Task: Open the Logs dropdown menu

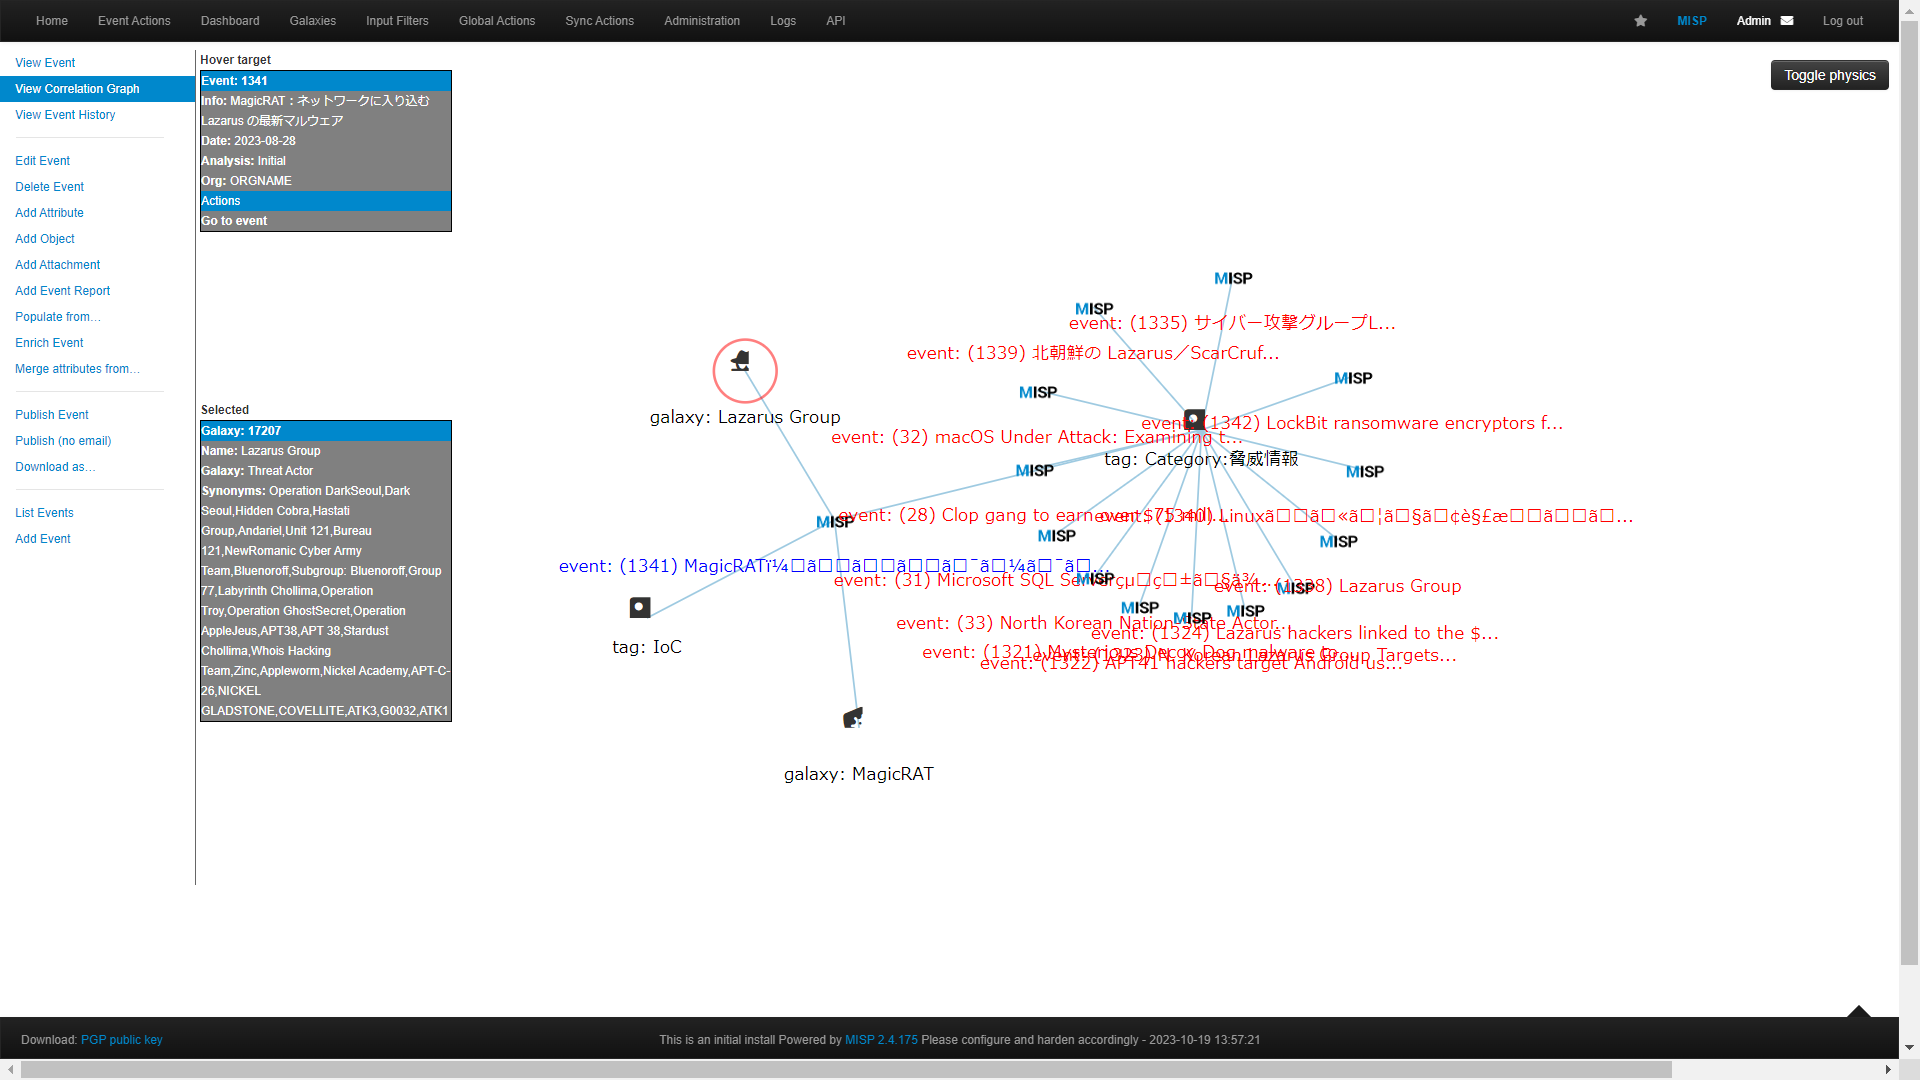Action: tap(783, 21)
